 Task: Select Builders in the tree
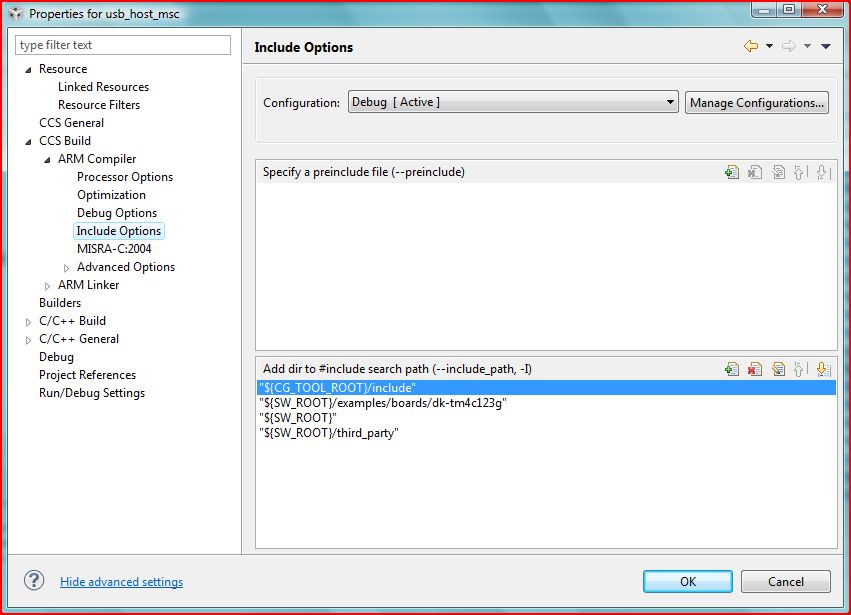[60, 303]
